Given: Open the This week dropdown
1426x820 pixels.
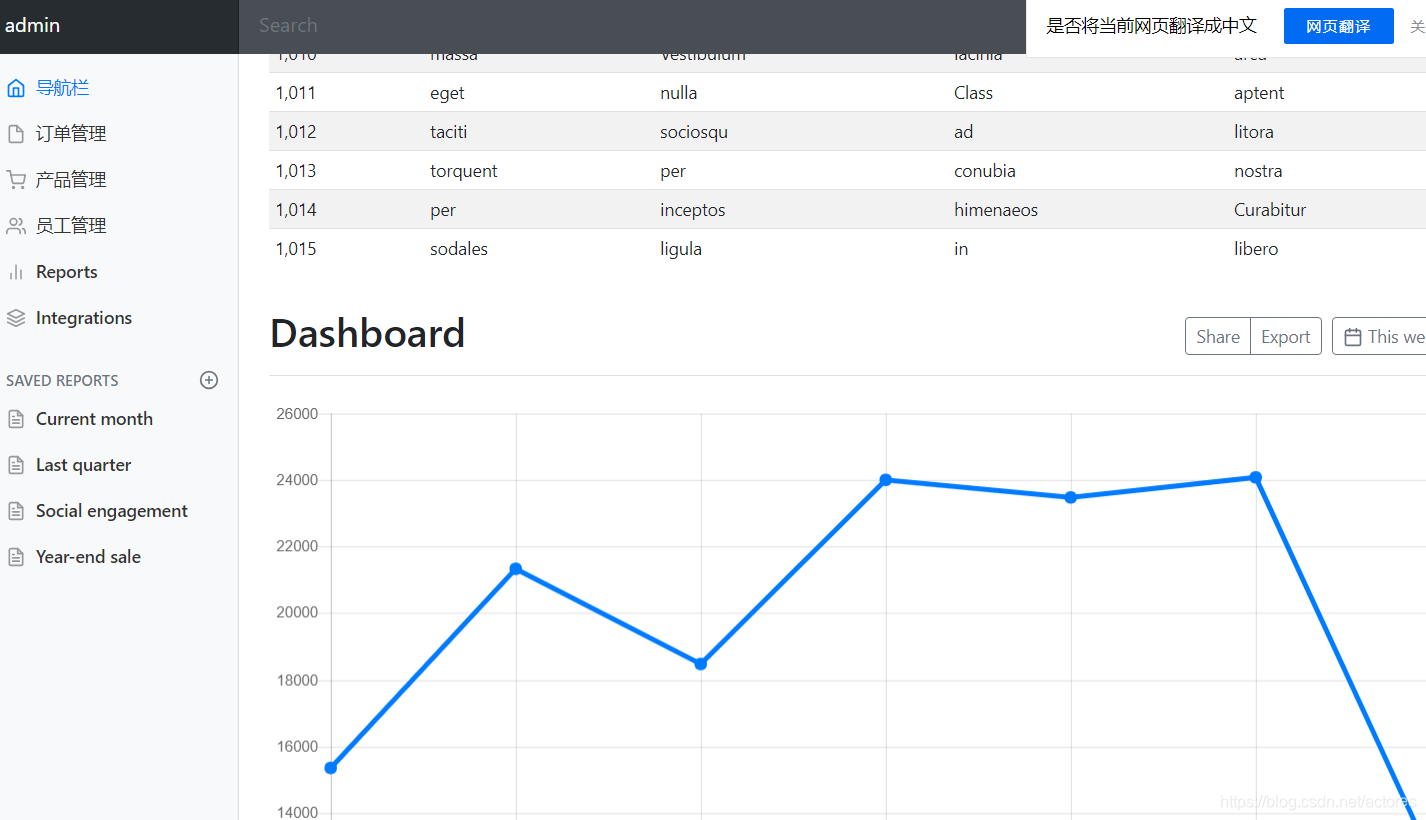Looking at the screenshot, I should click(x=1379, y=337).
